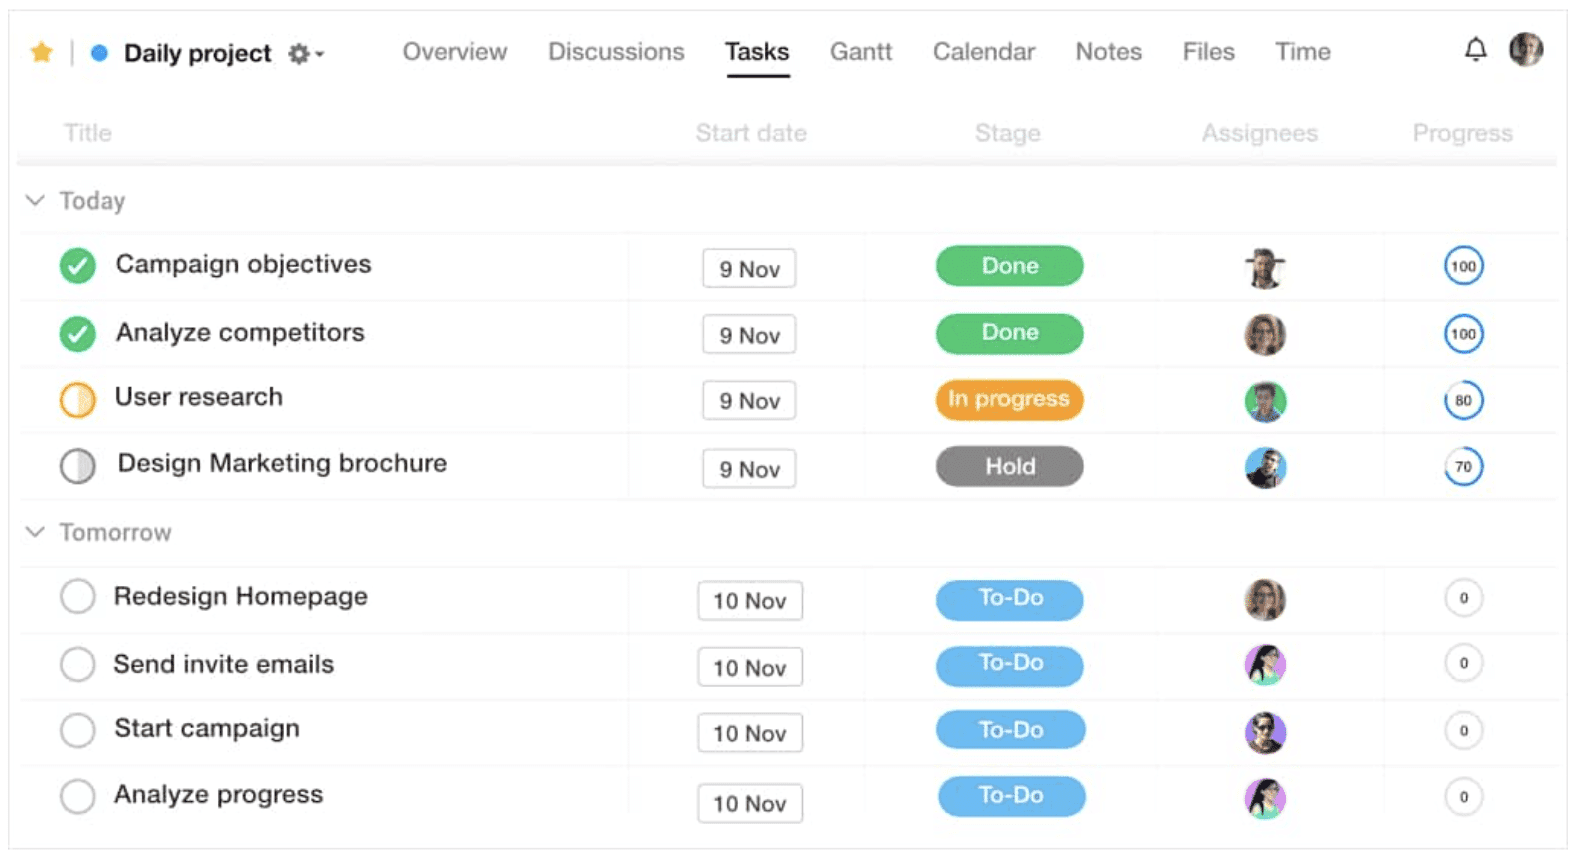Mark Start campaign as complete
The height and width of the screenshot is (862, 1578).
77,730
